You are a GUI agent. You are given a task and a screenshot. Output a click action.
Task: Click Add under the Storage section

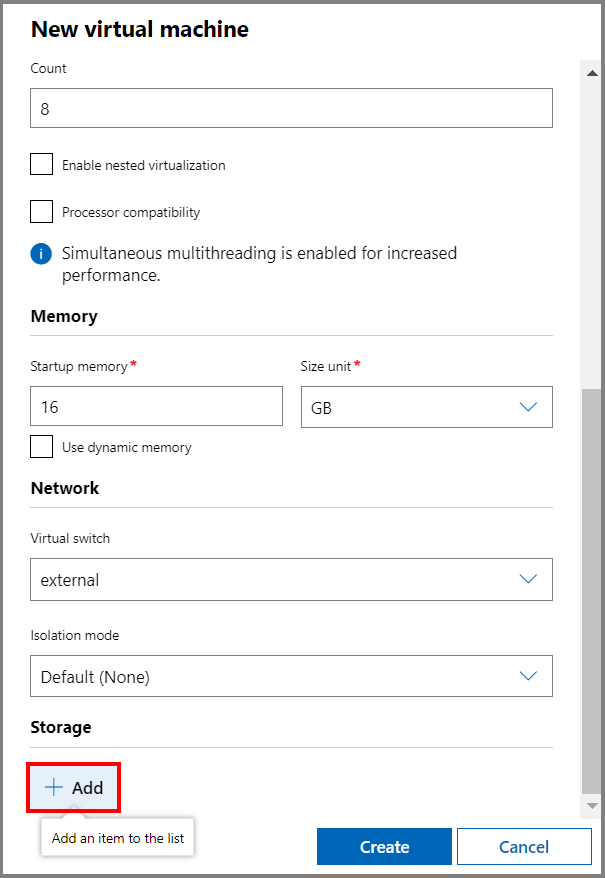(x=73, y=787)
